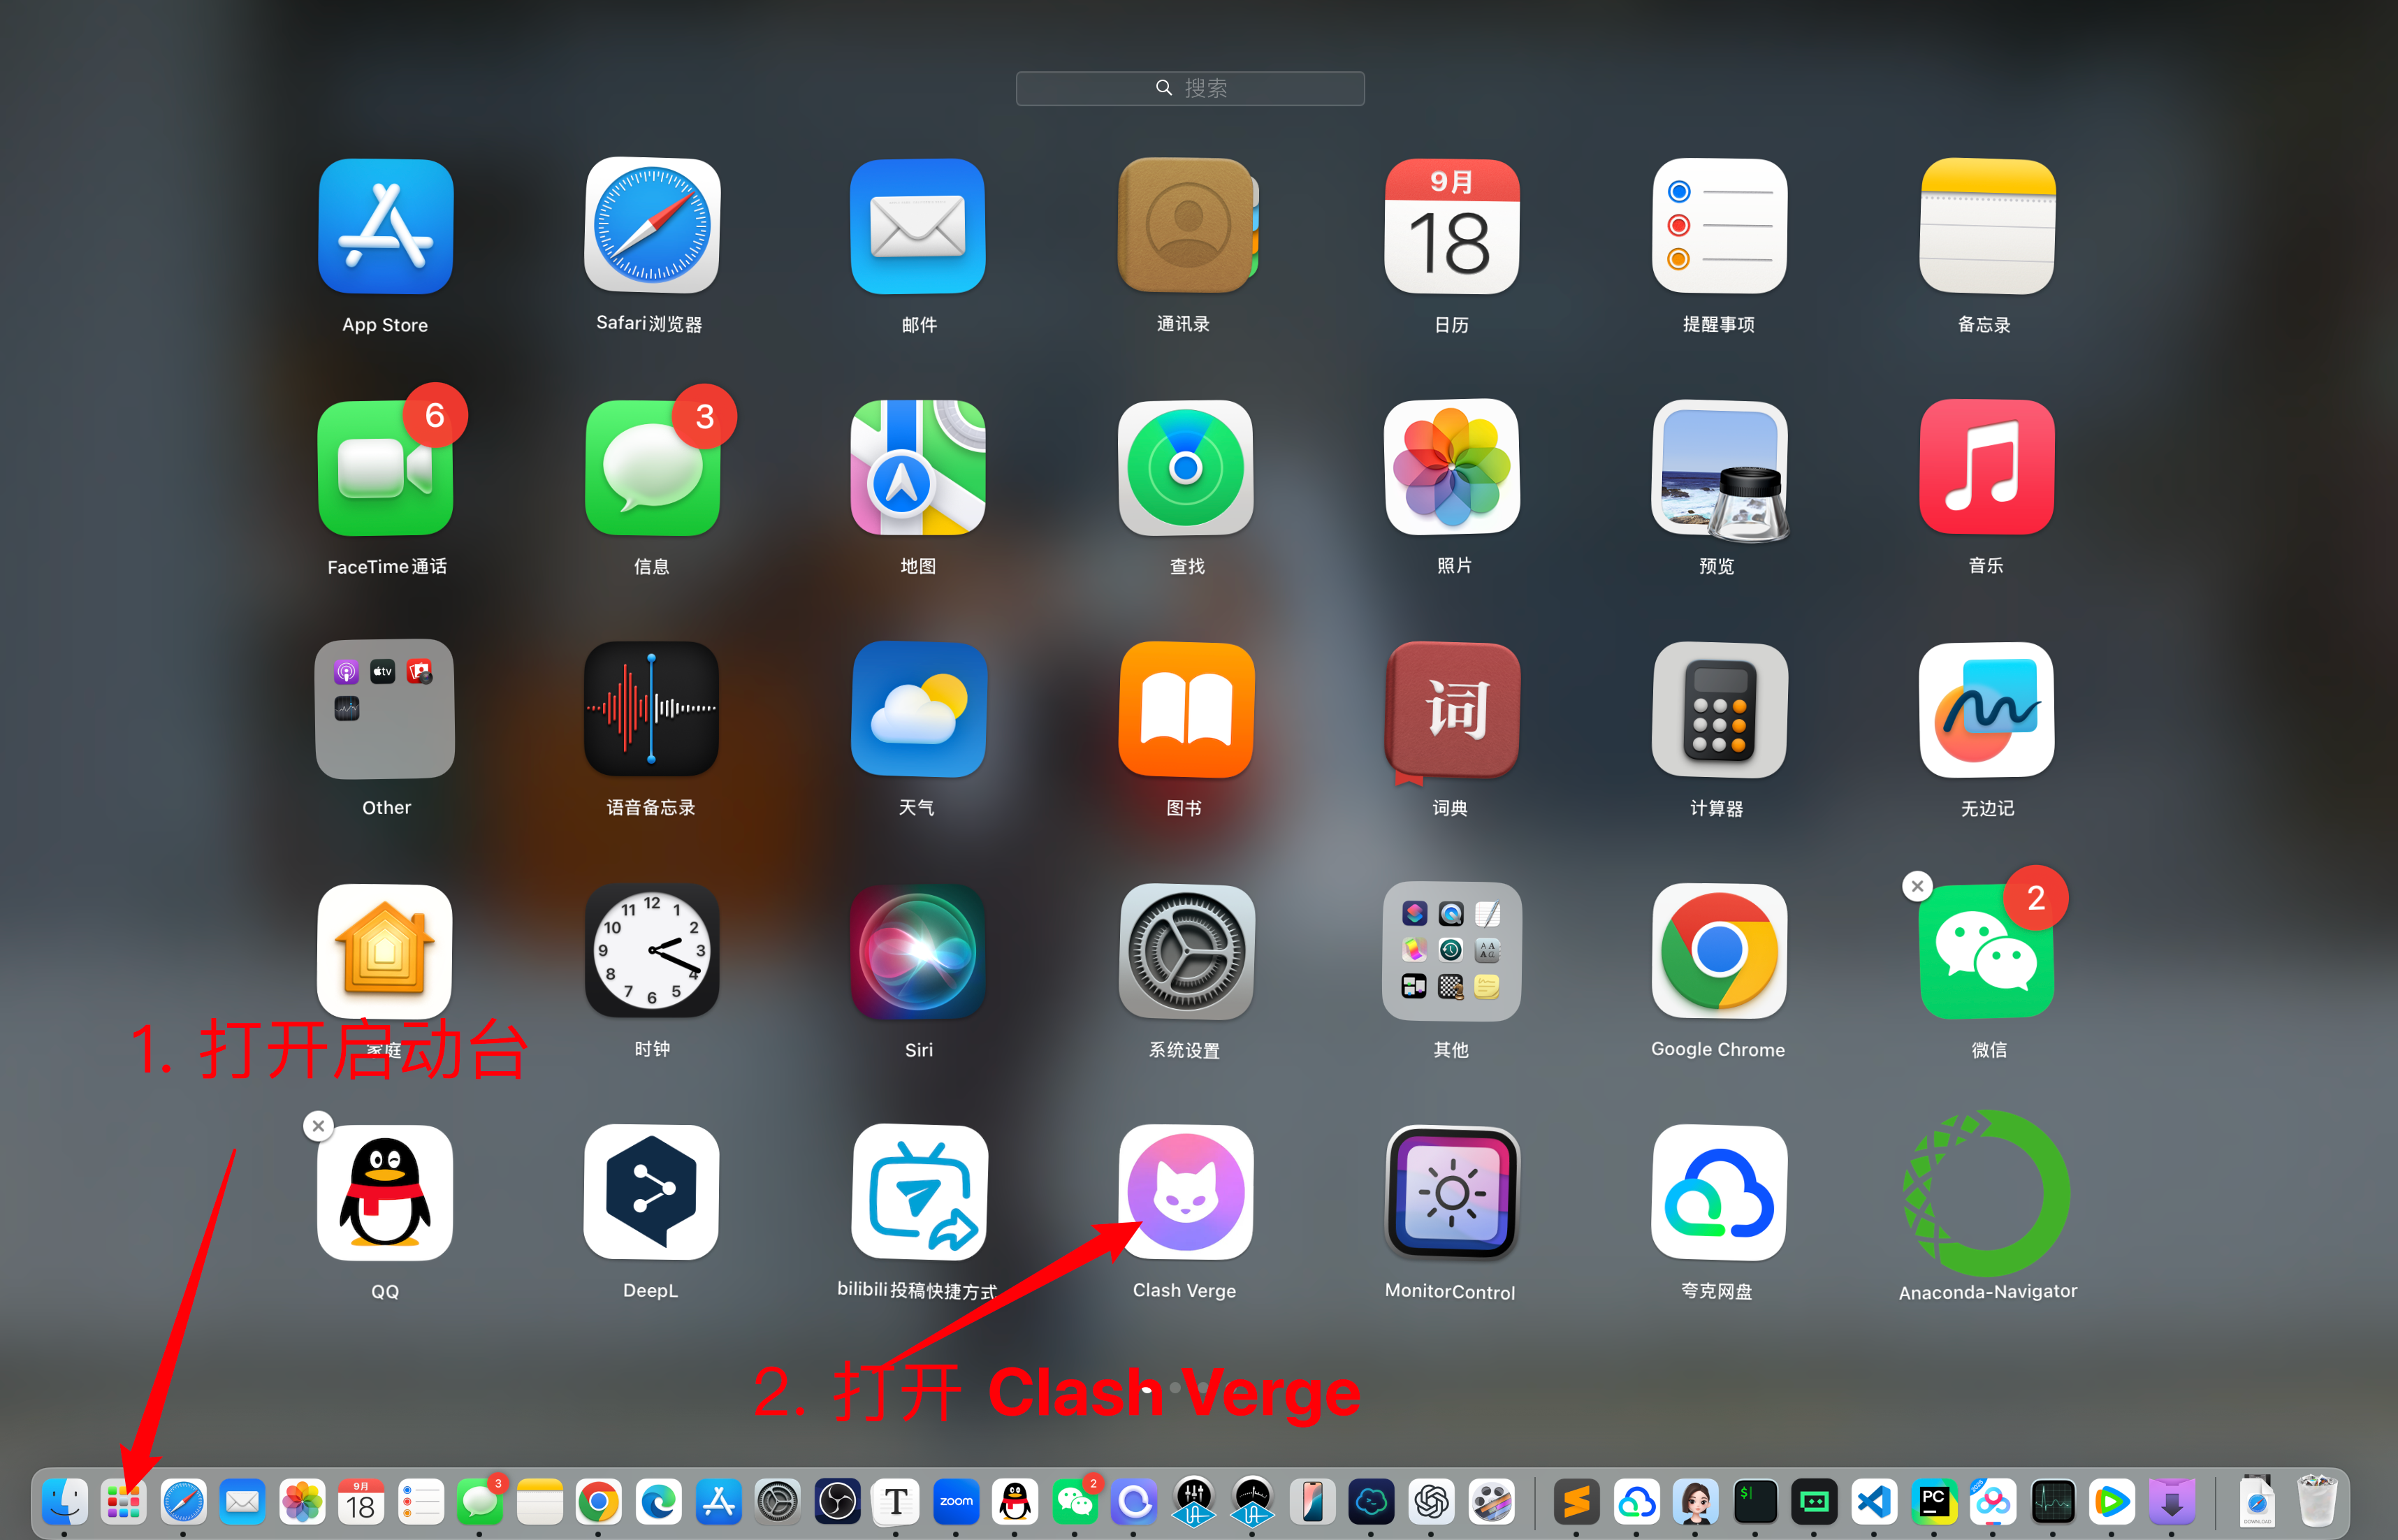This screenshot has height=1540, width=2398.
Task: Launch Anaconda-Navigator
Action: [x=1987, y=1193]
